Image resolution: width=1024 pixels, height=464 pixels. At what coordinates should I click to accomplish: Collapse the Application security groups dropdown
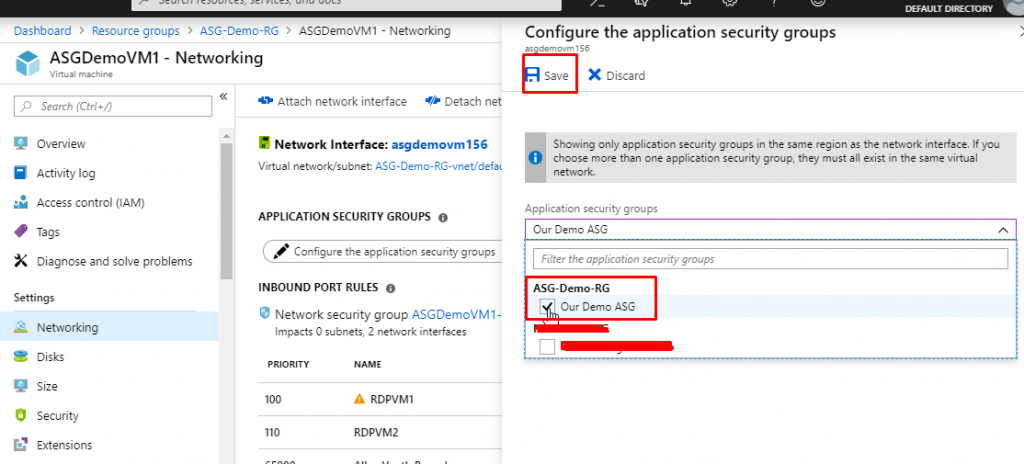pyautogui.click(x=1003, y=229)
